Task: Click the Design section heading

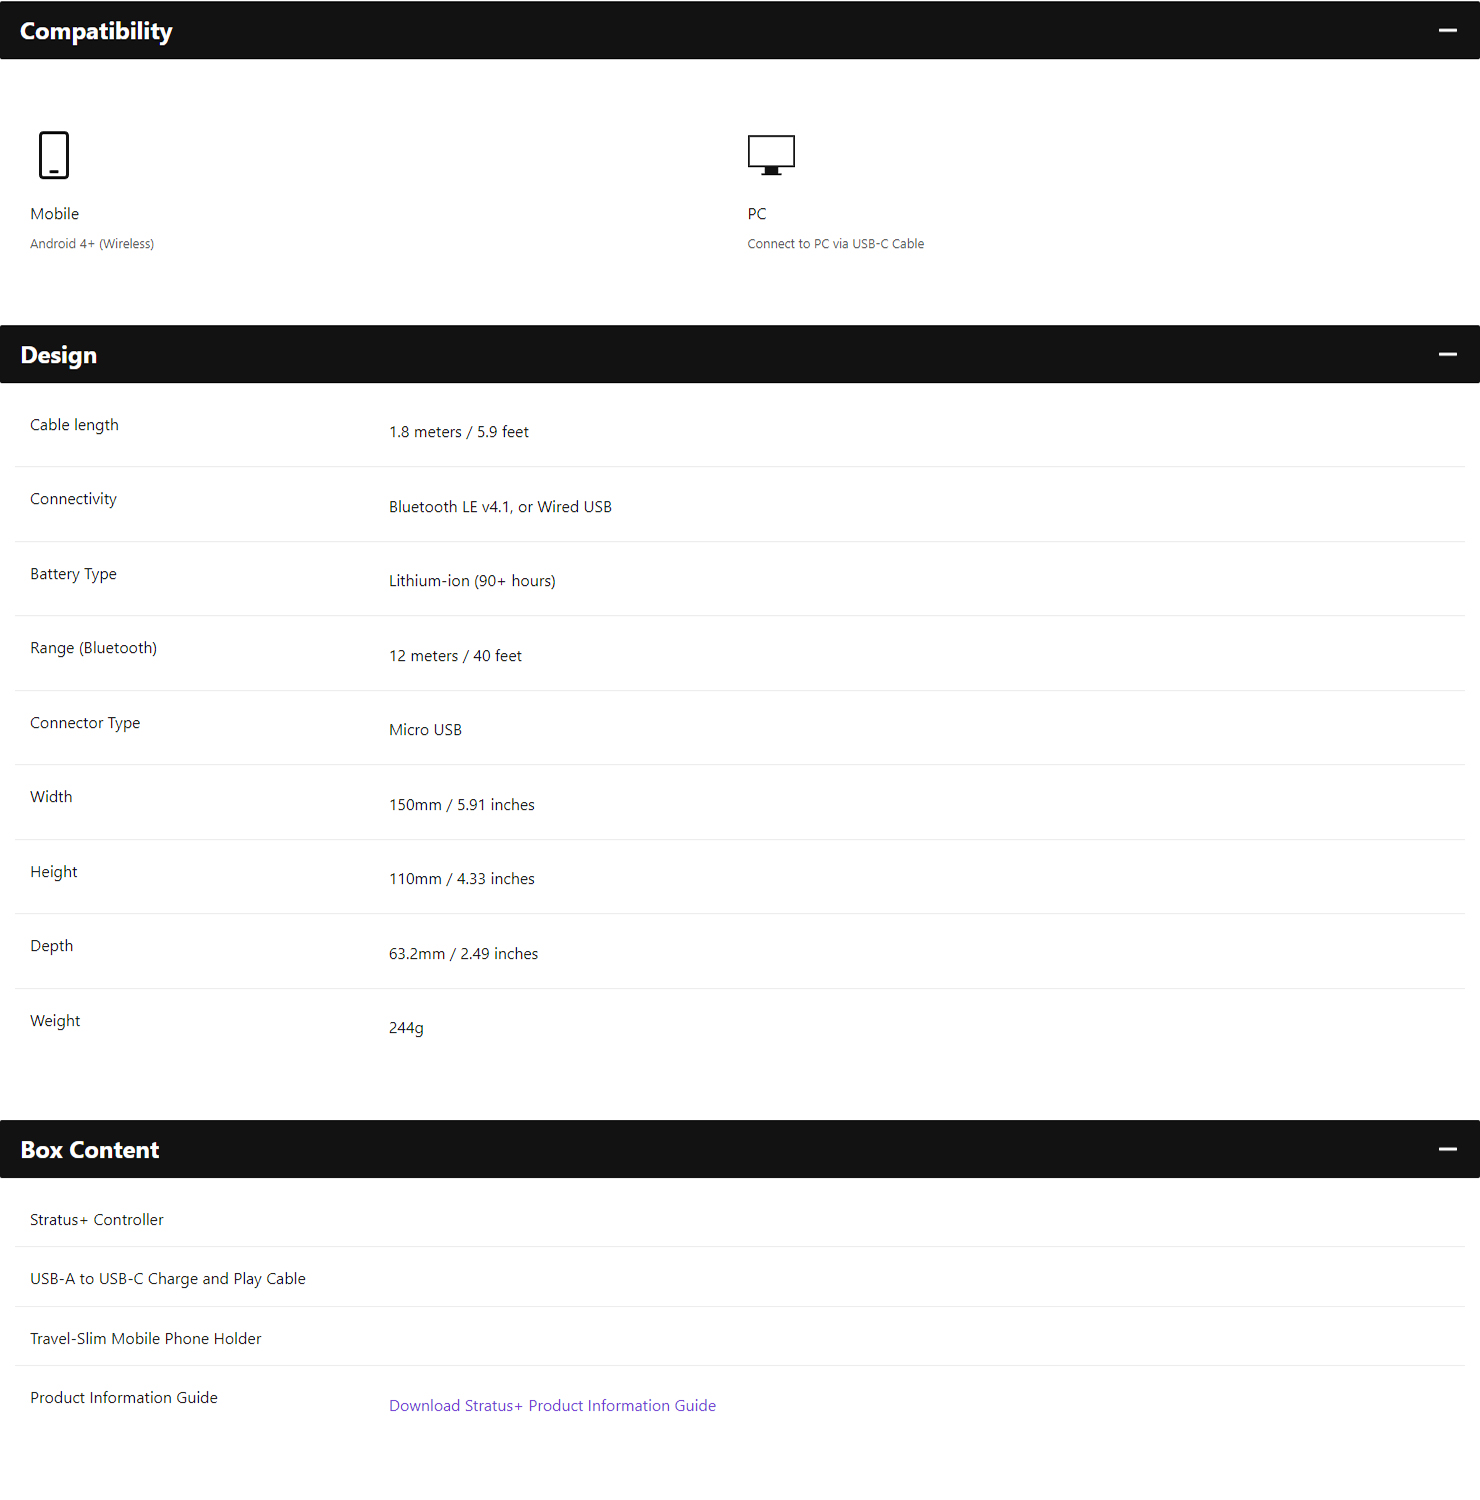Action: 59,355
